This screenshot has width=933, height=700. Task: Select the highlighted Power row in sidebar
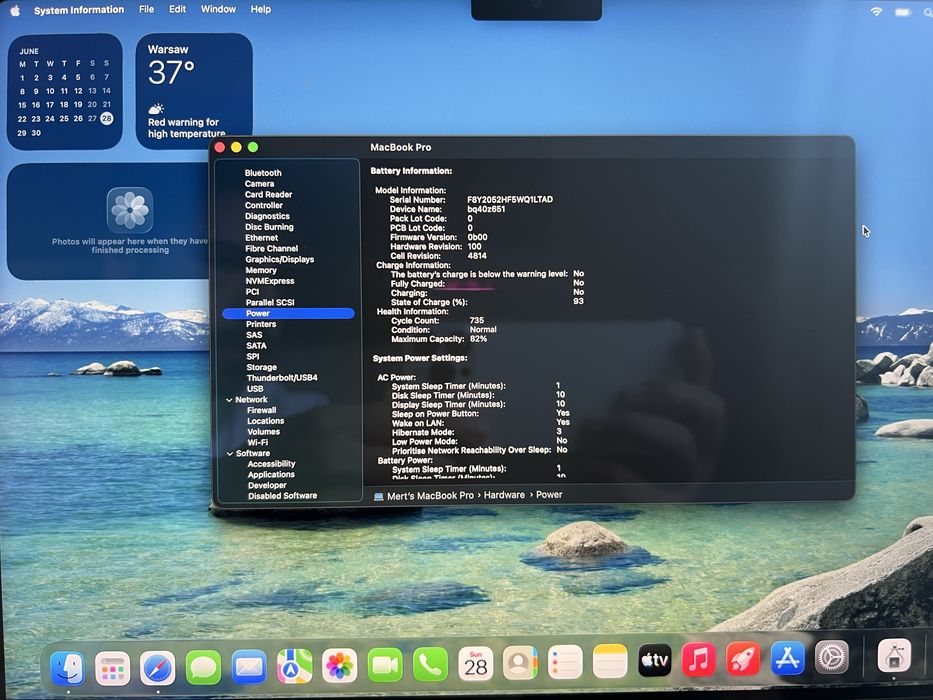click(289, 313)
